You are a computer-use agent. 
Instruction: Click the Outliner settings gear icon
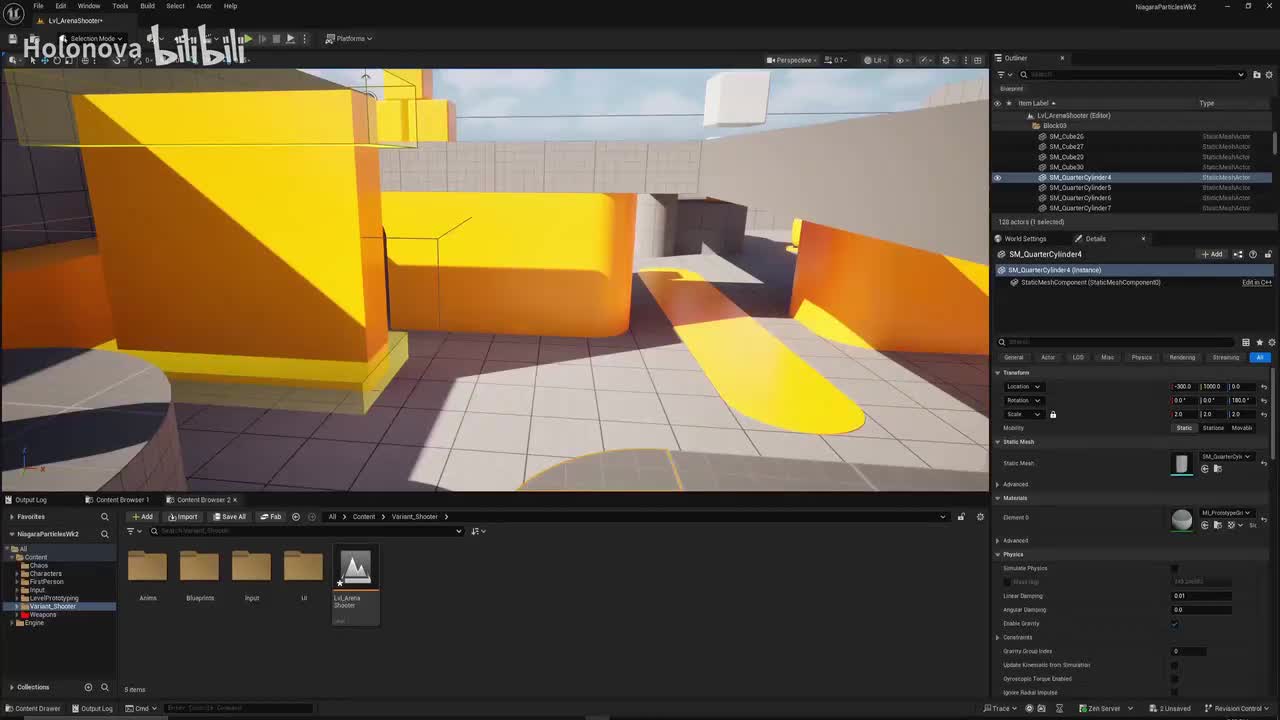1270,74
